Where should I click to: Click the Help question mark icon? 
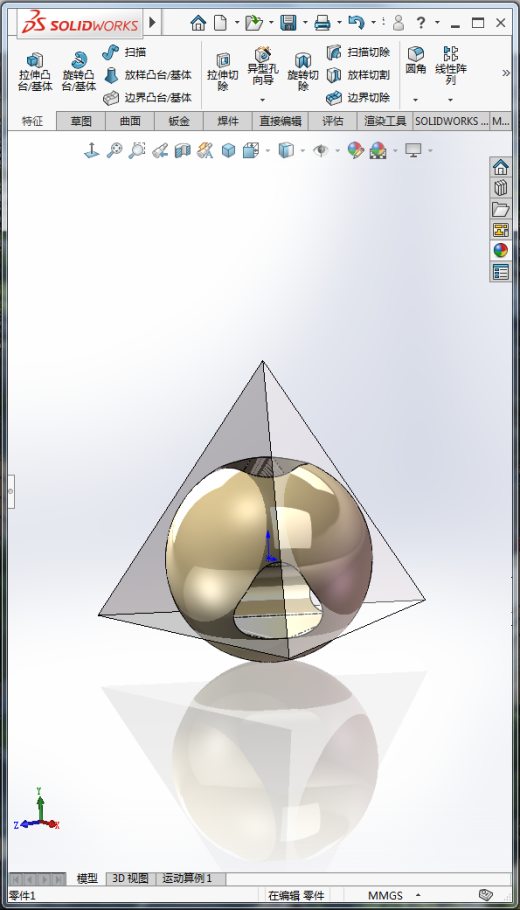coord(421,23)
